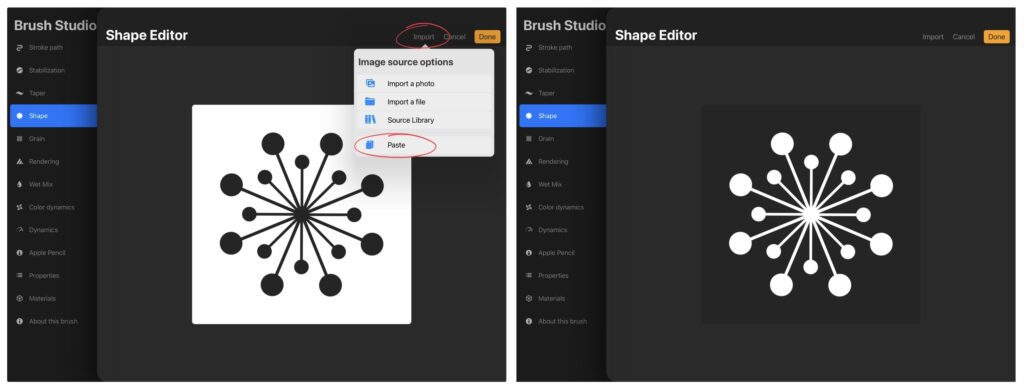This screenshot has height=389, width=1024.
Task: Click Cancel in the left Shape Editor
Action: tap(455, 37)
